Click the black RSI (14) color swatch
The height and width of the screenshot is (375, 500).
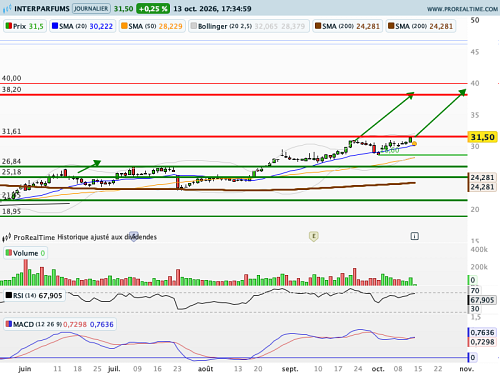coord(9,295)
